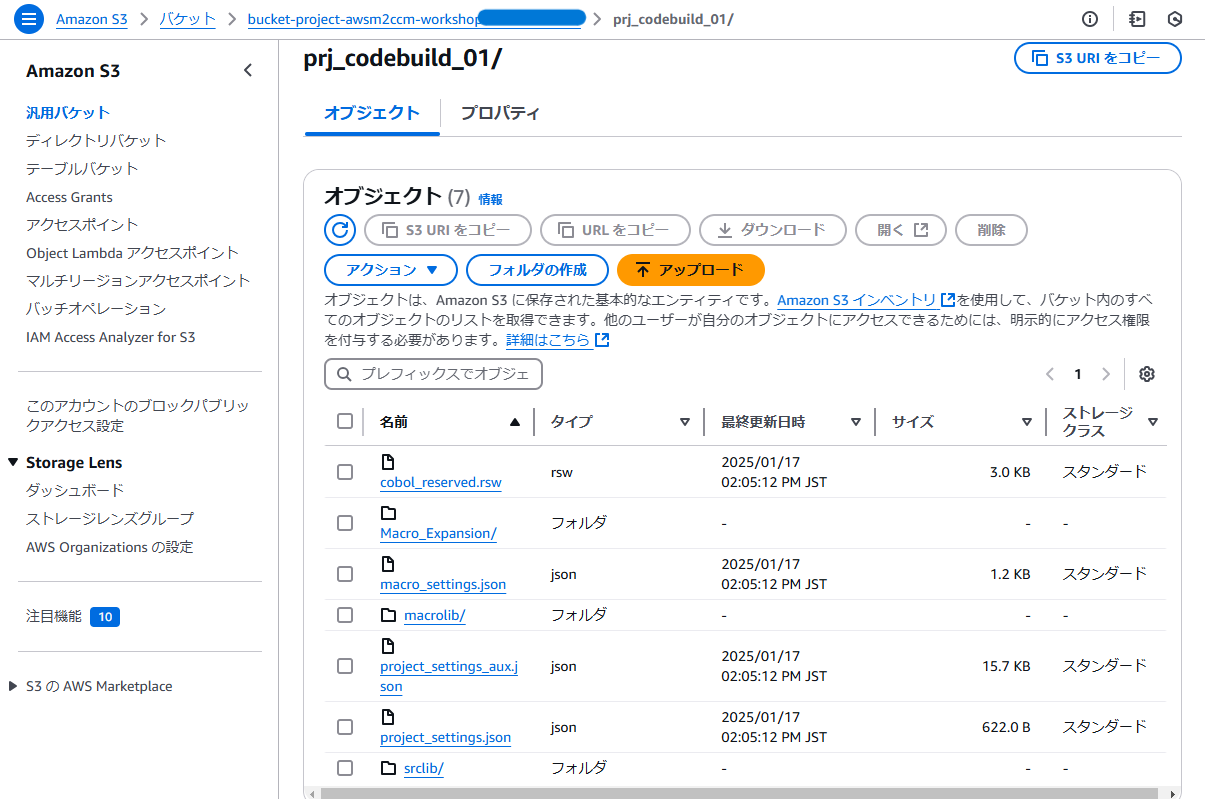Open アクセスポイント in side navigation

(82, 225)
